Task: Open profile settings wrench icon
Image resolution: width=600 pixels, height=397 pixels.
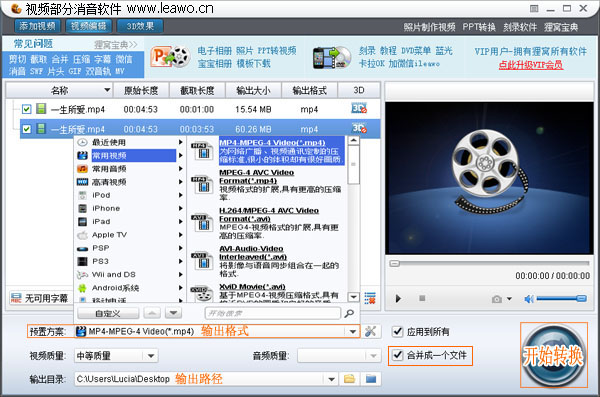Action: point(370,332)
